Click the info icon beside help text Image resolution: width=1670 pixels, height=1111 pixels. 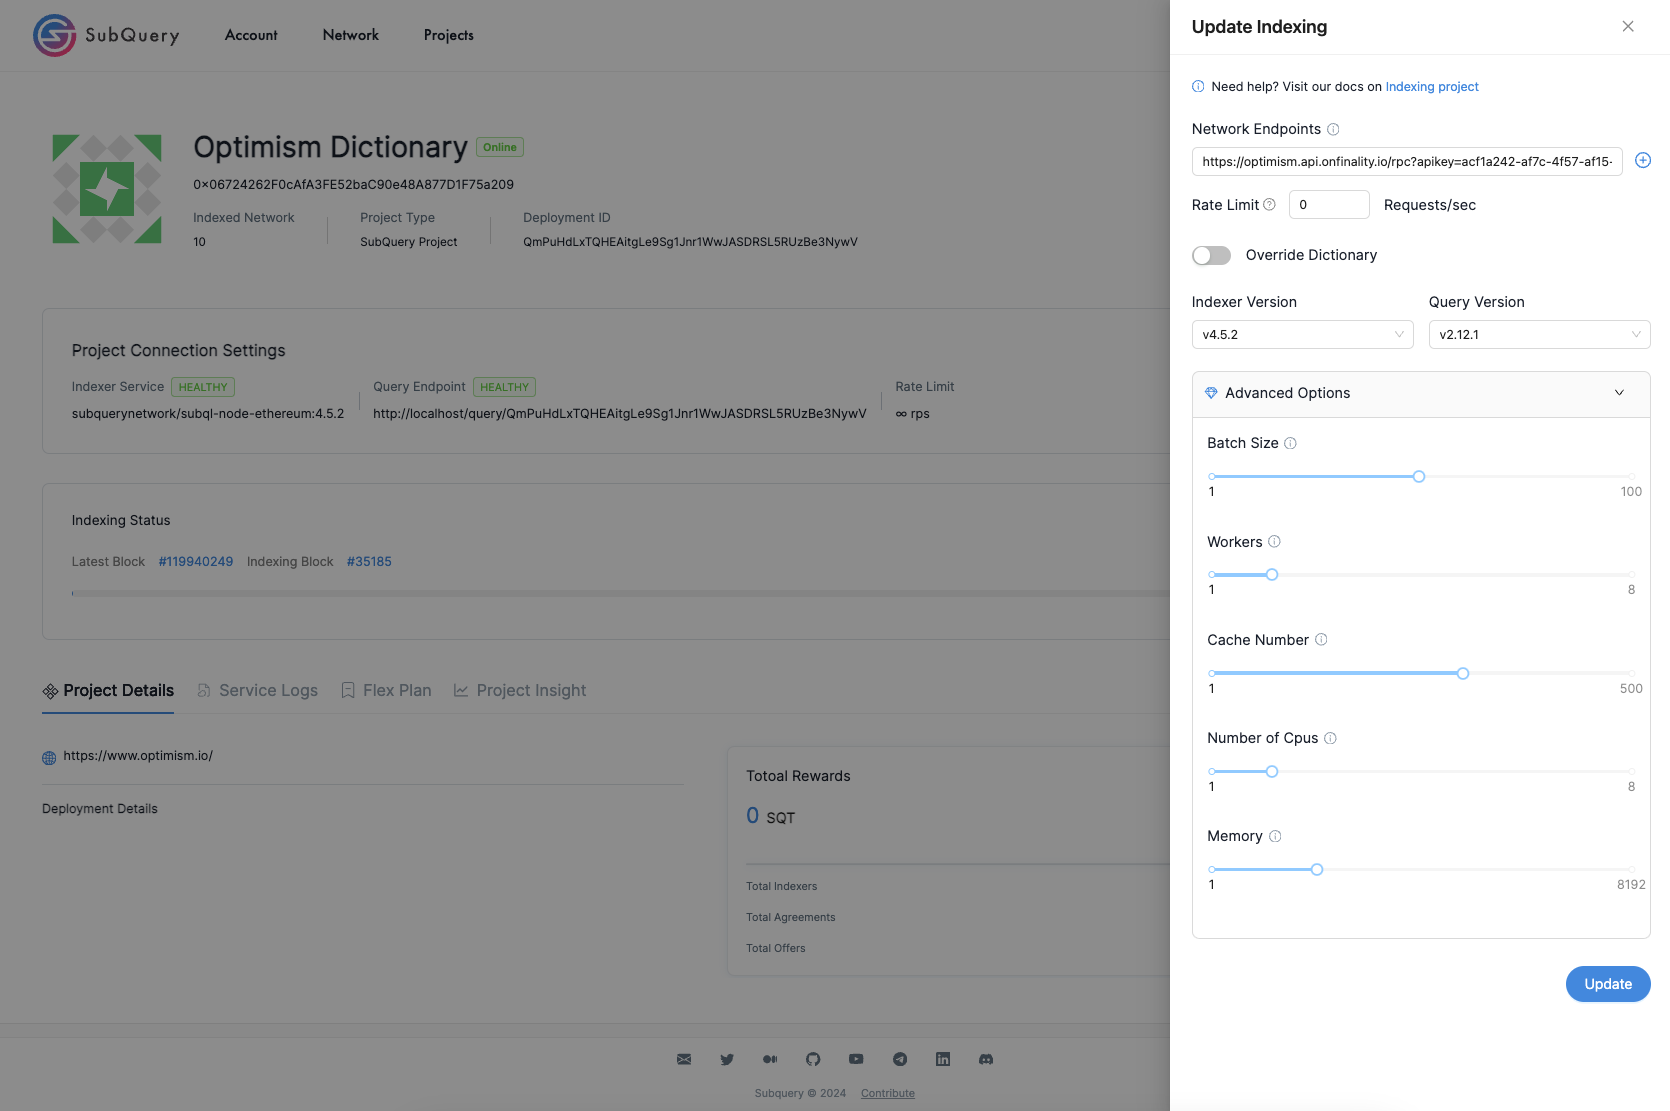pyautogui.click(x=1198, y=87)
